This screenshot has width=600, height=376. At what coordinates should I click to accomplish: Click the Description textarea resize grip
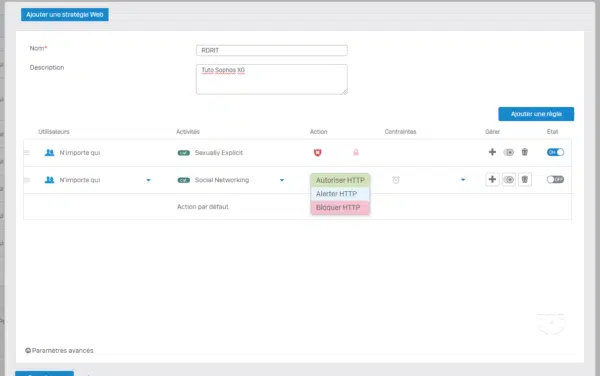345,91
